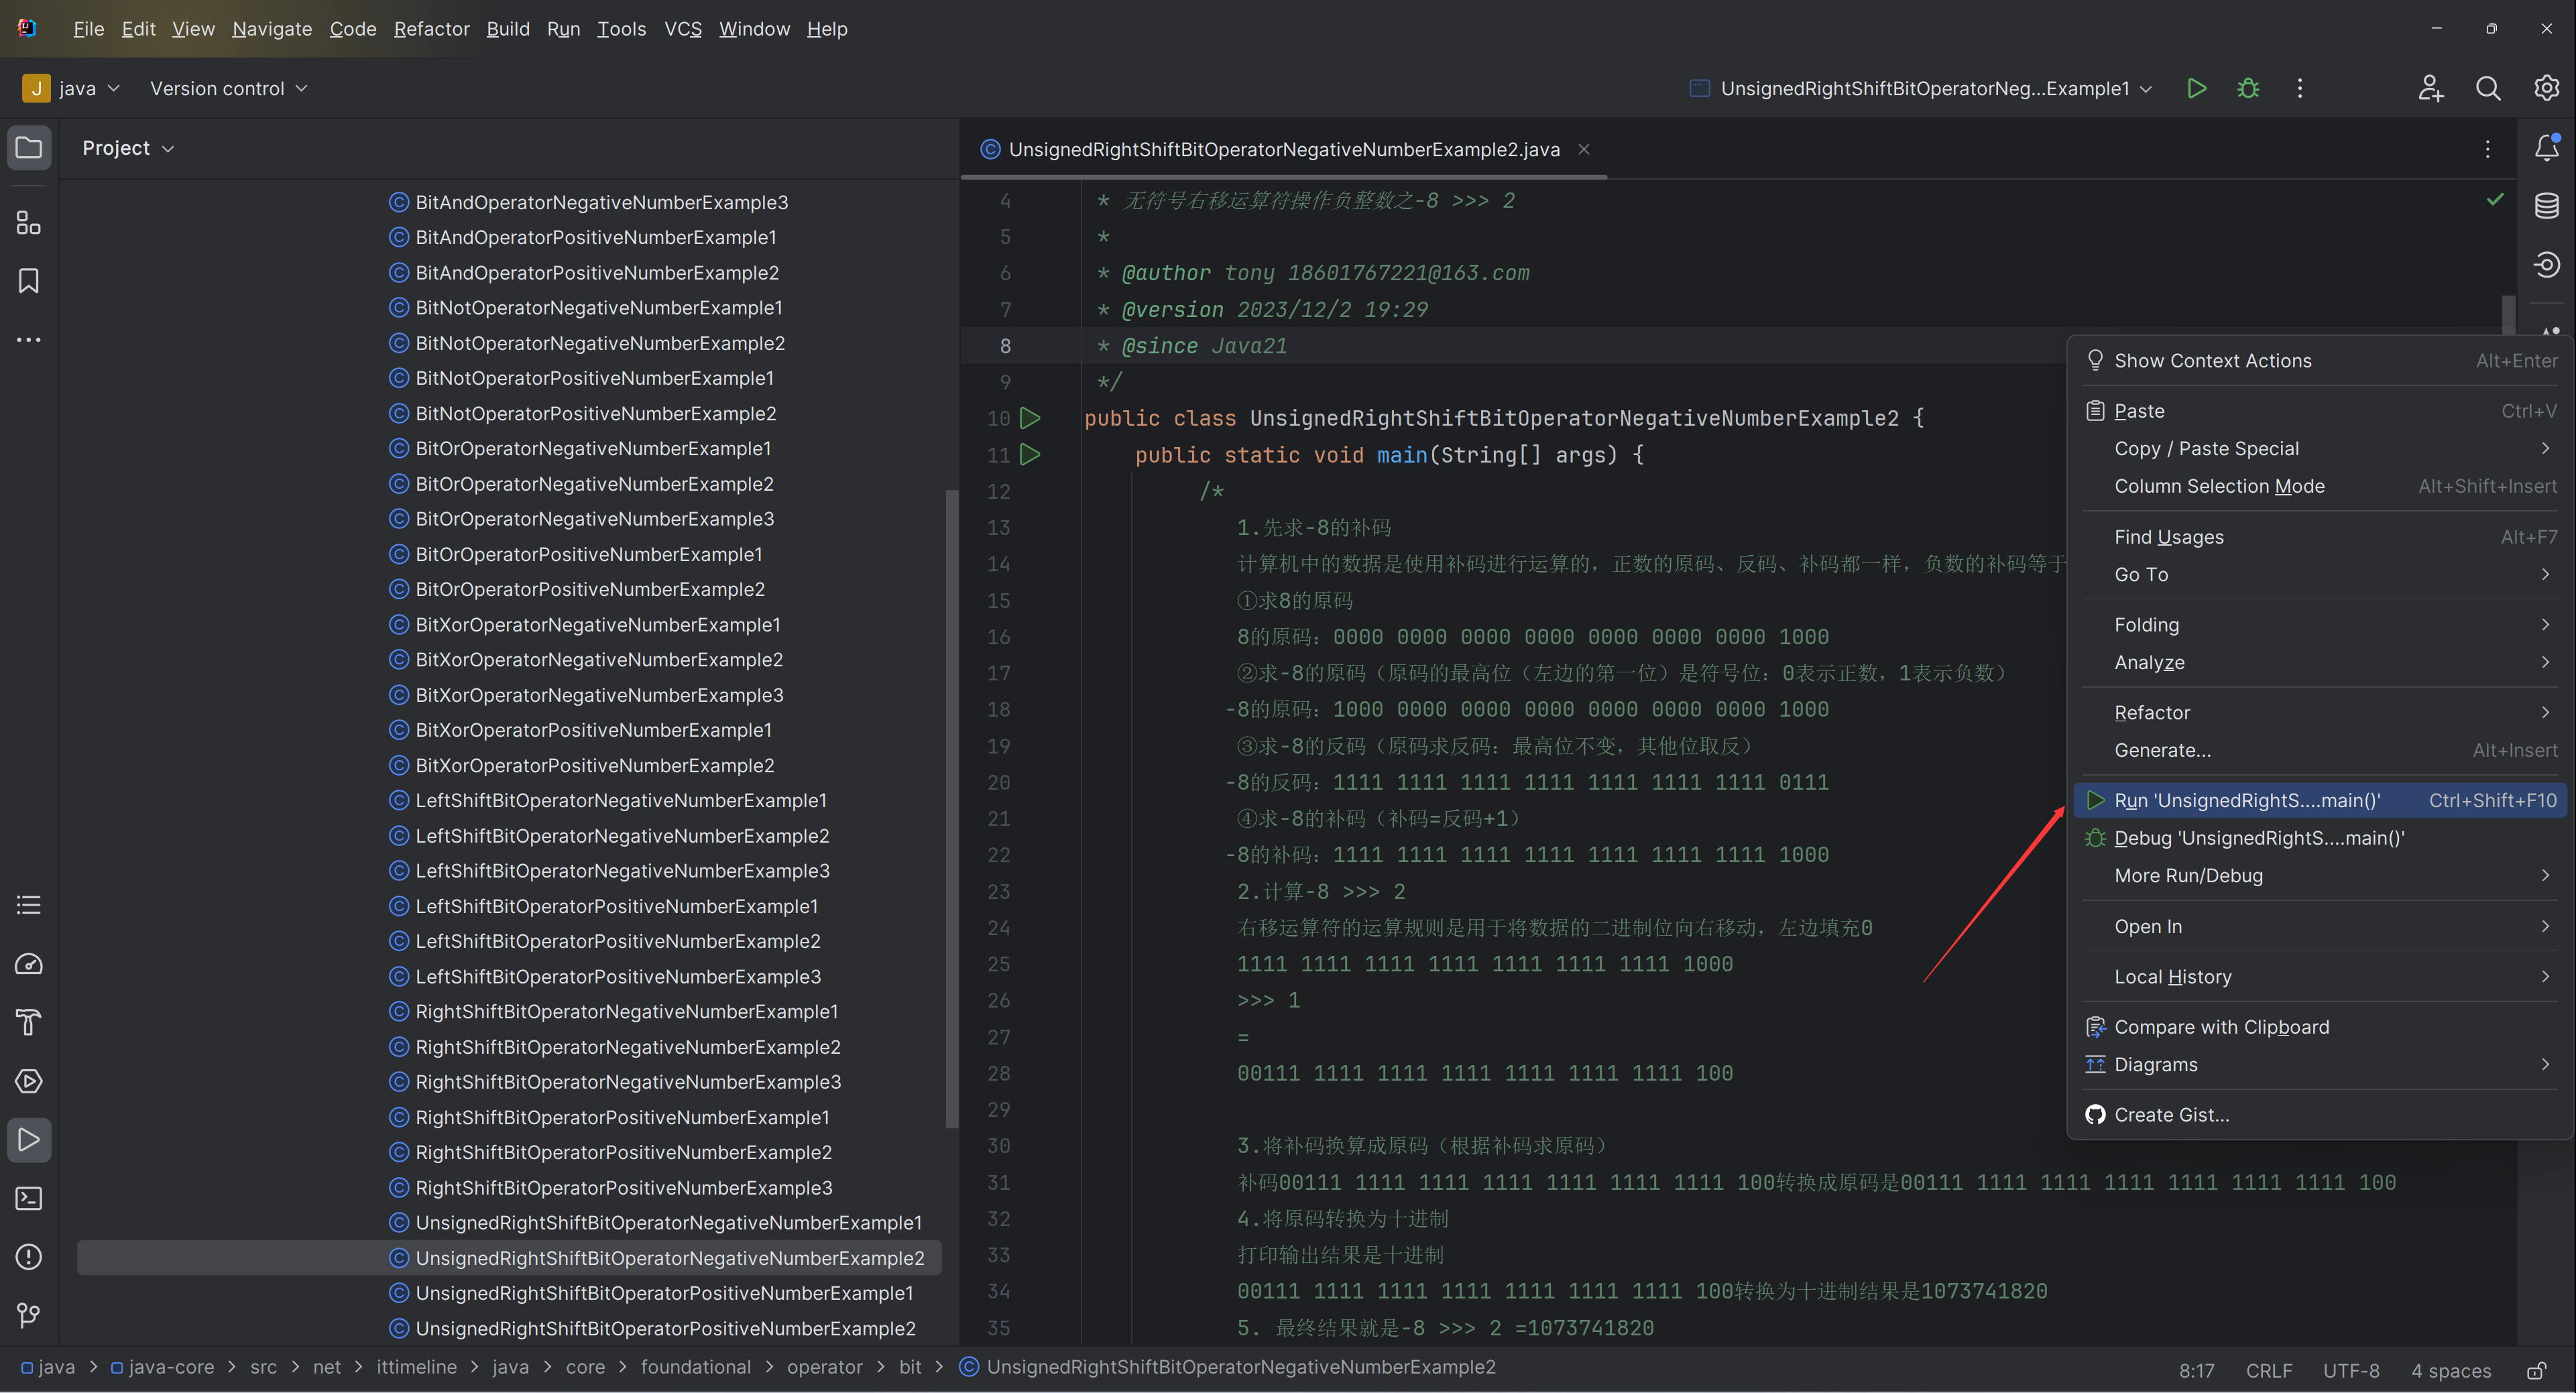
Task: Close the UnsignedRightShiftBitOperatorNegativeNumberExample2.java tab
Action: coord(1584,149)
